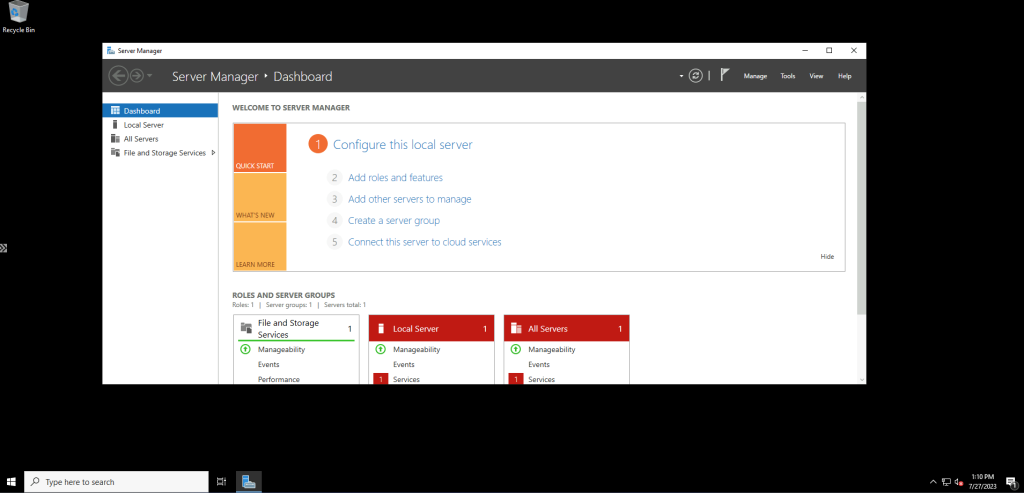
Task: Click red Services alert badge in Local Server
Action: pos(381,379)
